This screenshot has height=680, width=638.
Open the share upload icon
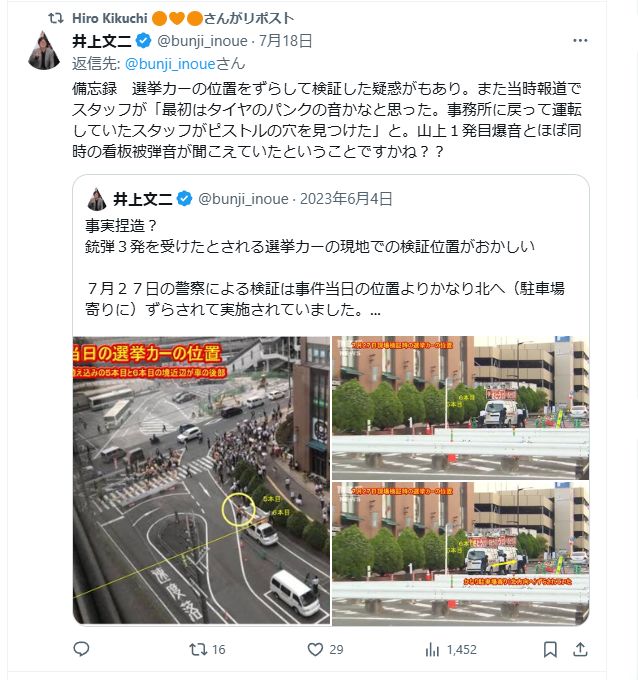[580, 649]
